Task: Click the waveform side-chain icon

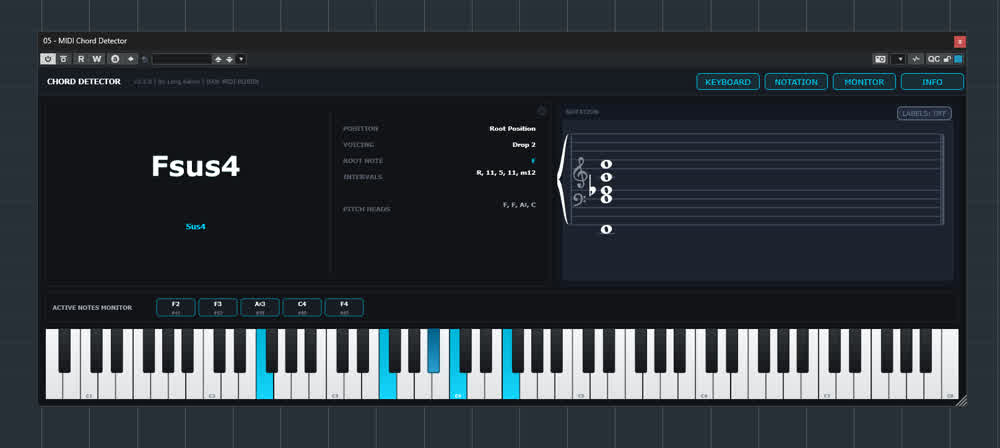Action: click(916, 59)
